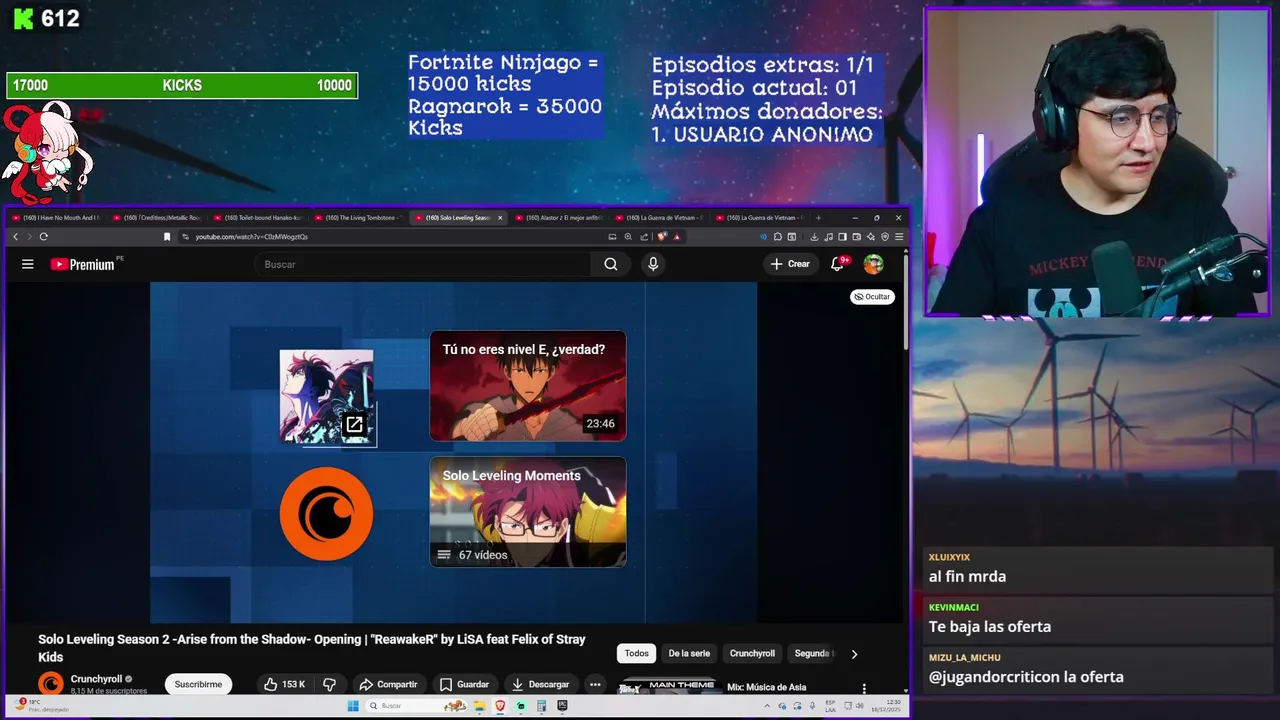1280x720 pixels.
Task: Open the Windows Start button
Action: click(353, 705)
